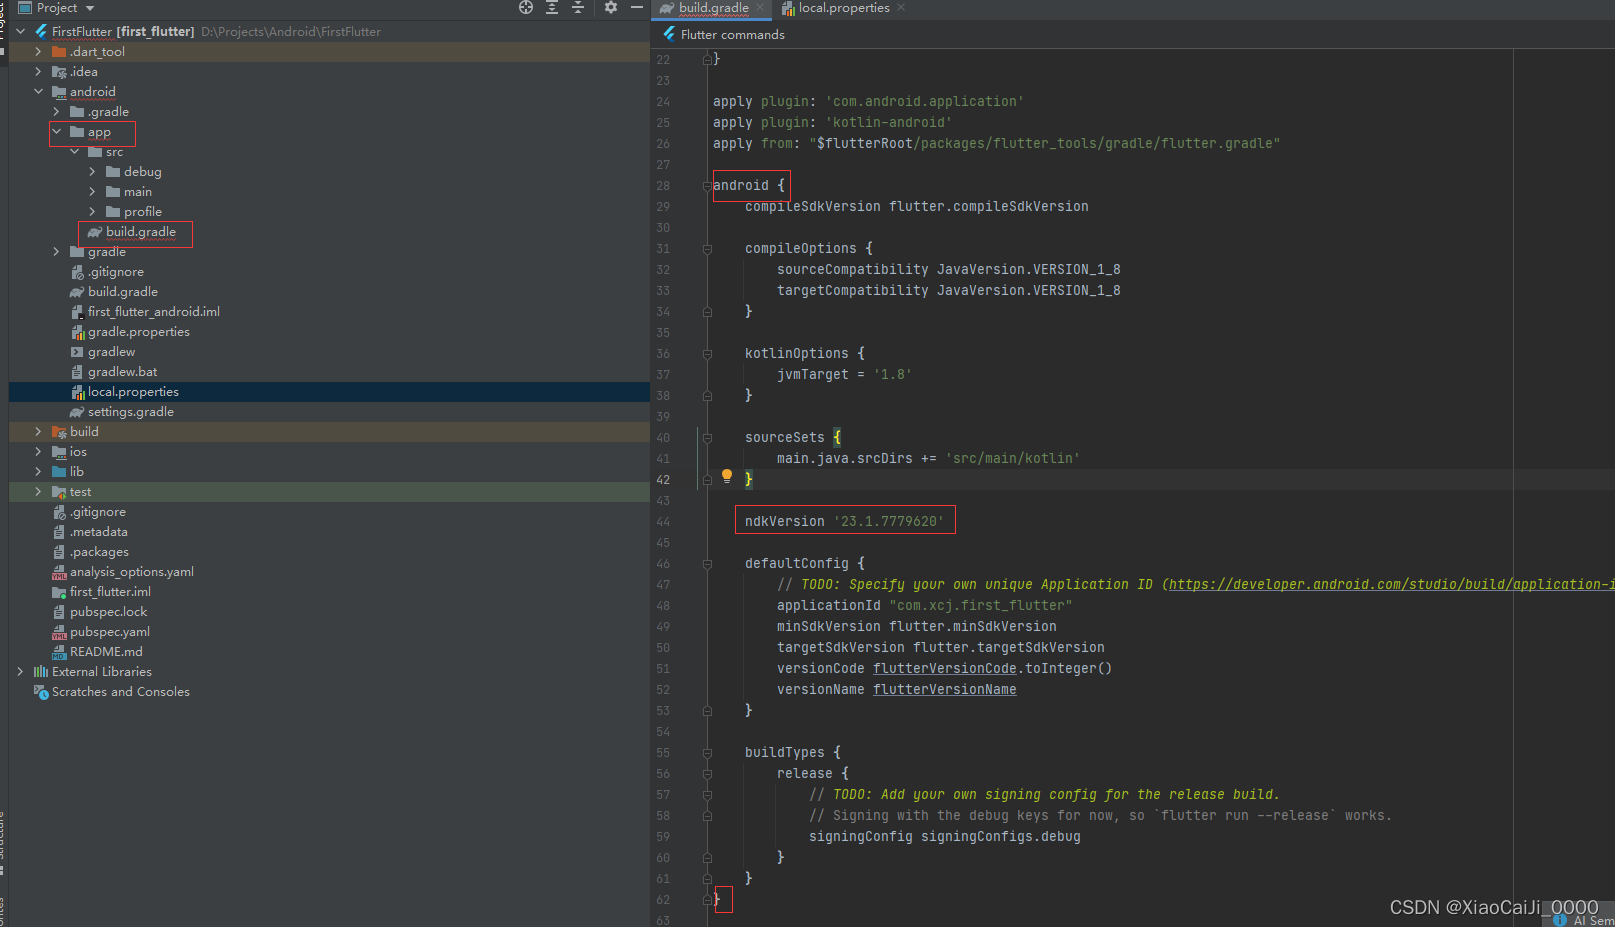Click the collapse all icon in Project panel
The width and height of the screenshot is (1615, 927).
pos(578,7)
